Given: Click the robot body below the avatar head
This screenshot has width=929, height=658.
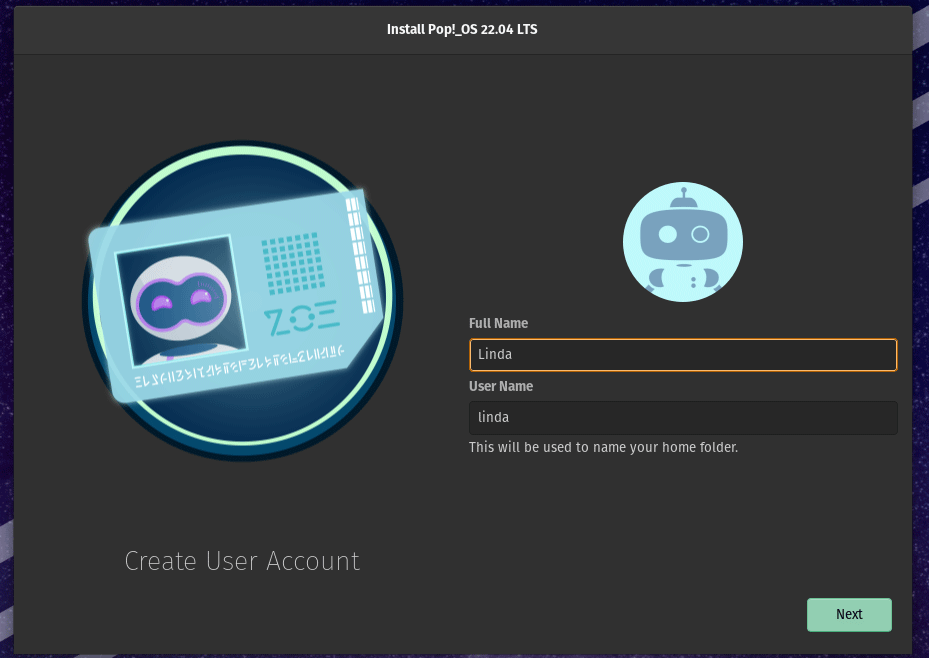Looking at the screenshot, I should click(x=683, y=280).
